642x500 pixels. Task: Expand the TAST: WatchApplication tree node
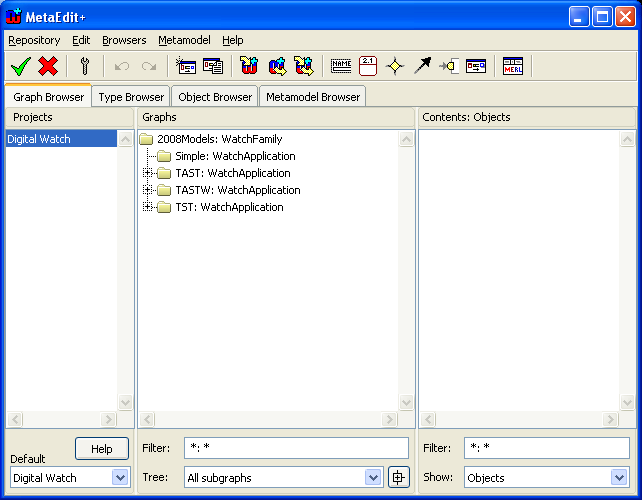click(x=148, y=173)
